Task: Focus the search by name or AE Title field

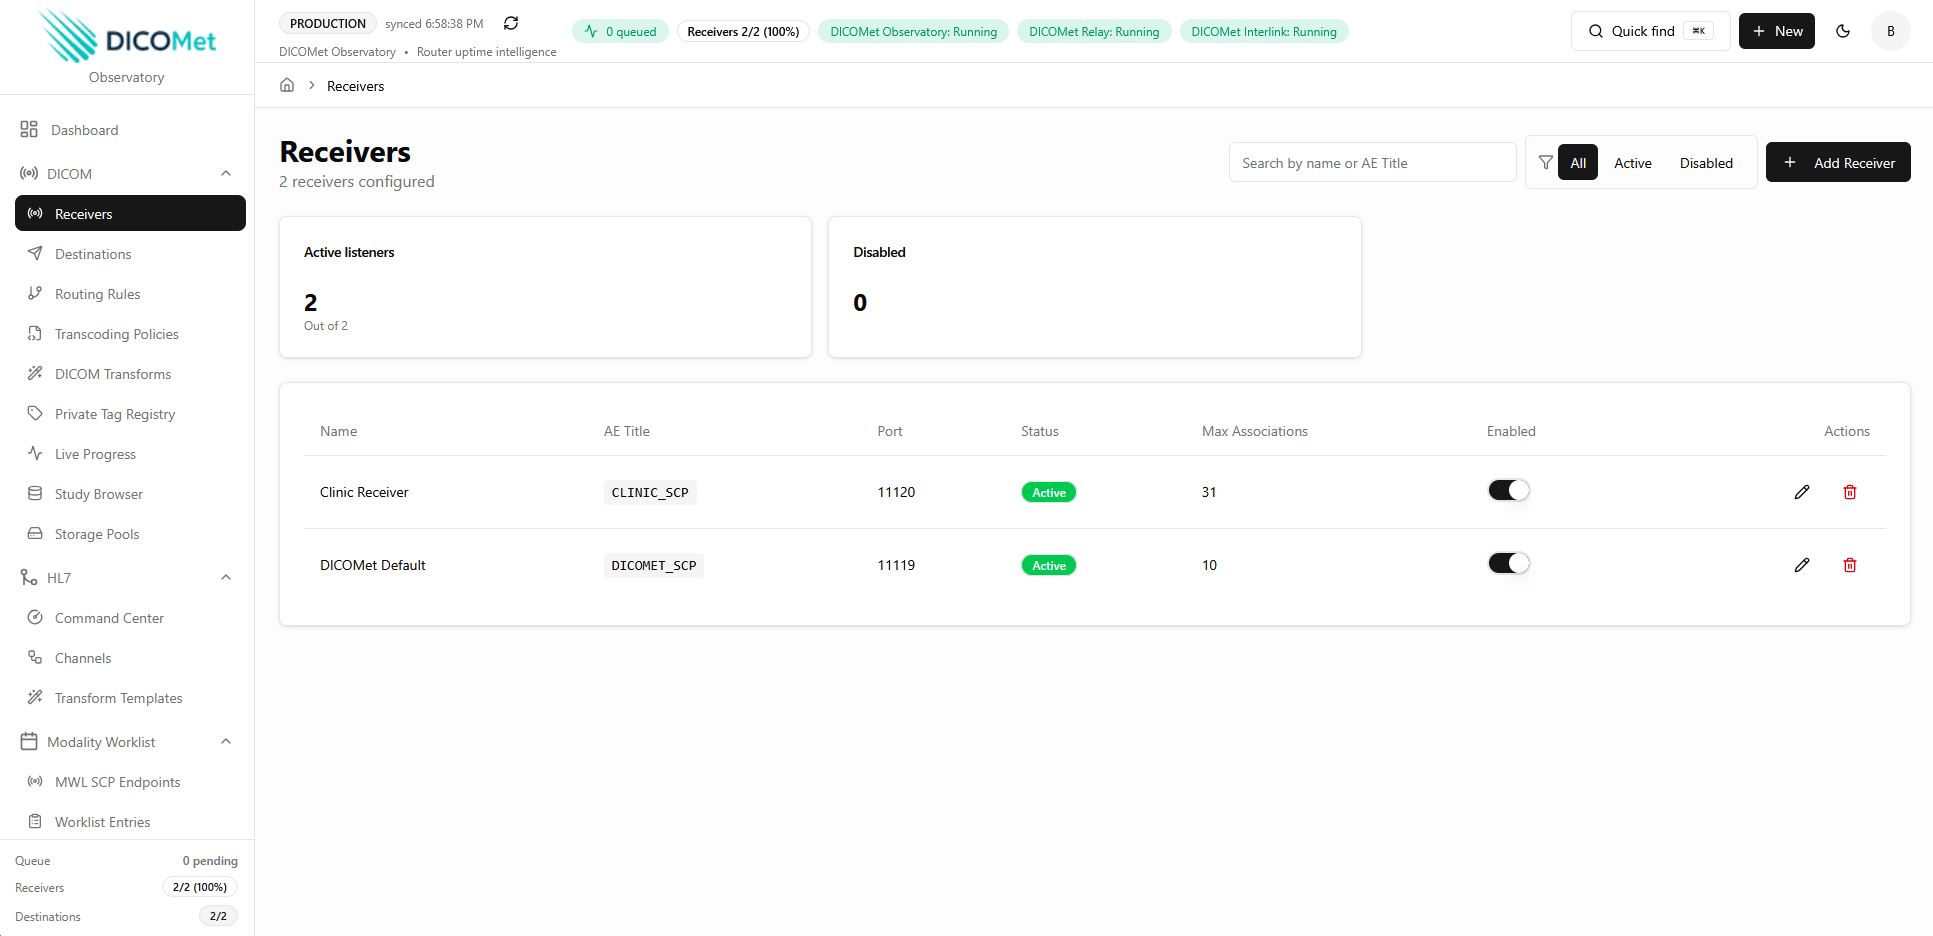Action: (x=1371, y=163)
